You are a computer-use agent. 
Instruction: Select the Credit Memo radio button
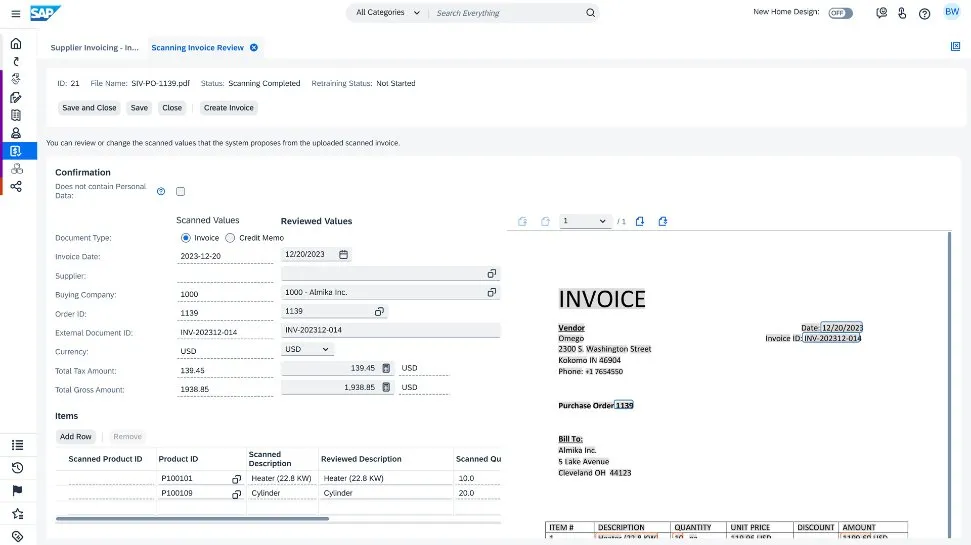[230, 238]
